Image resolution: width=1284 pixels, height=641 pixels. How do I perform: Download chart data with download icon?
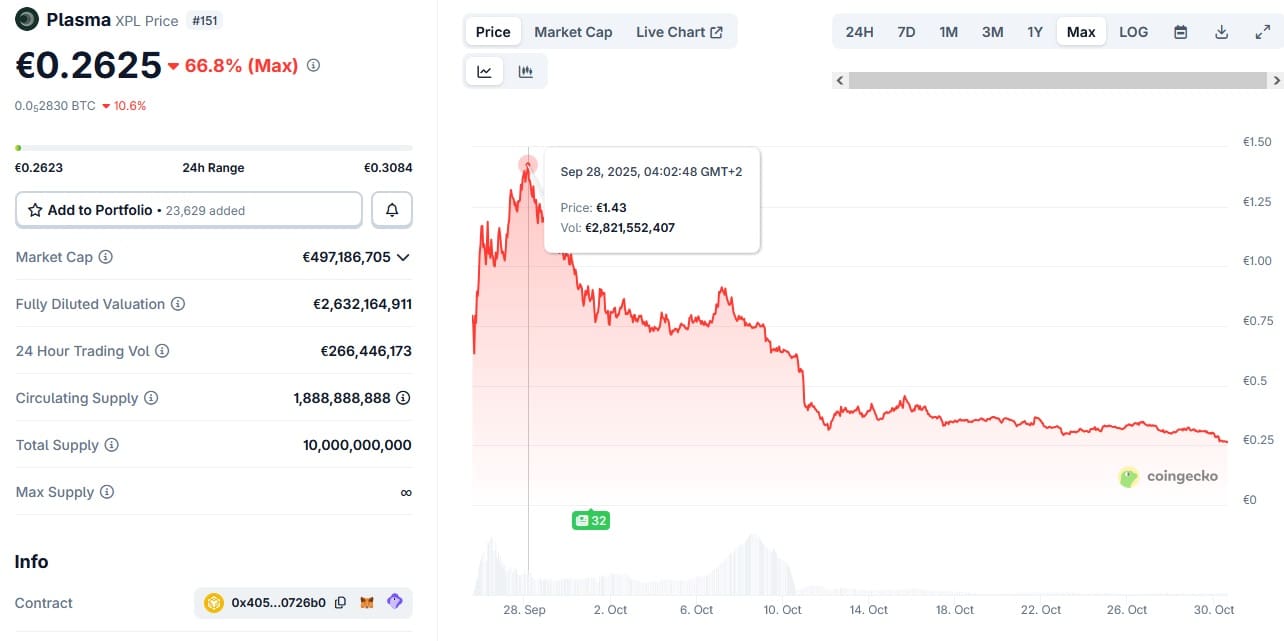point(1221,32)
